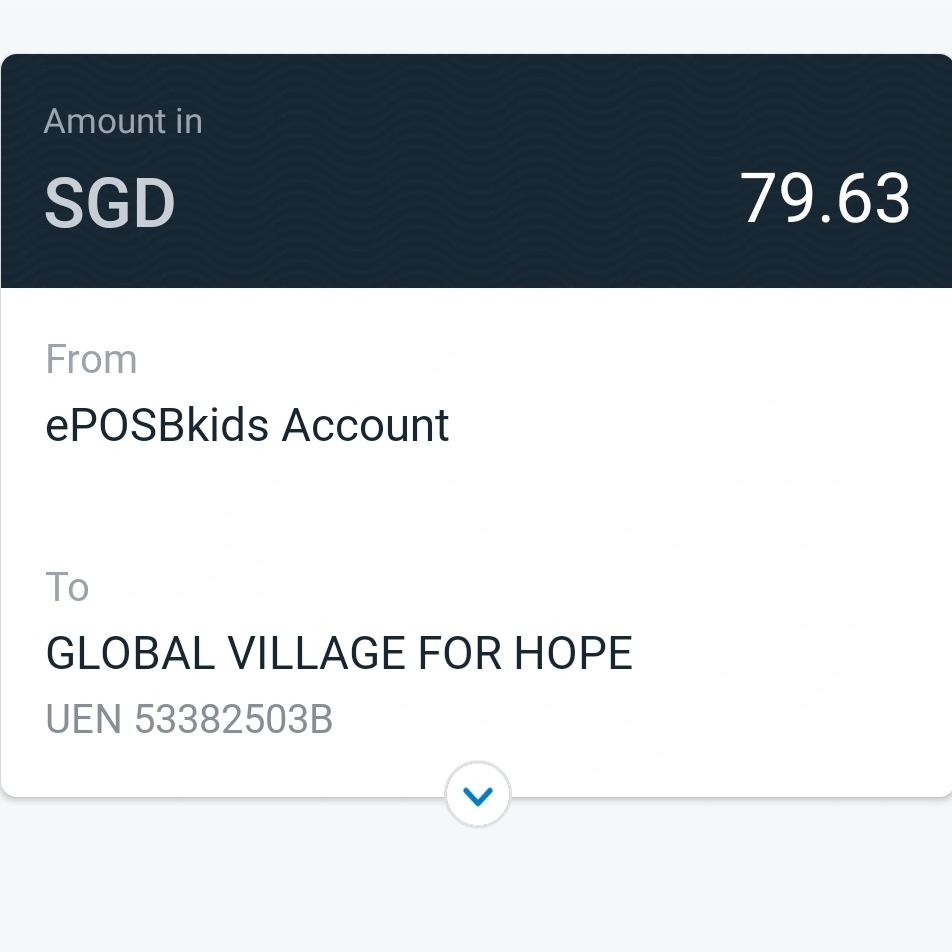This screenshot has width=952, height=952.
Task: Select the UEN number 53382503B
Action: 233,720
